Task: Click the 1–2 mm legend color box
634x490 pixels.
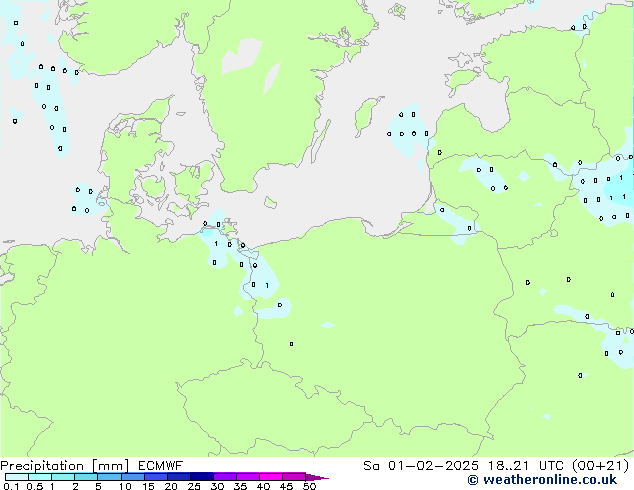Action: tap(63, 477)
